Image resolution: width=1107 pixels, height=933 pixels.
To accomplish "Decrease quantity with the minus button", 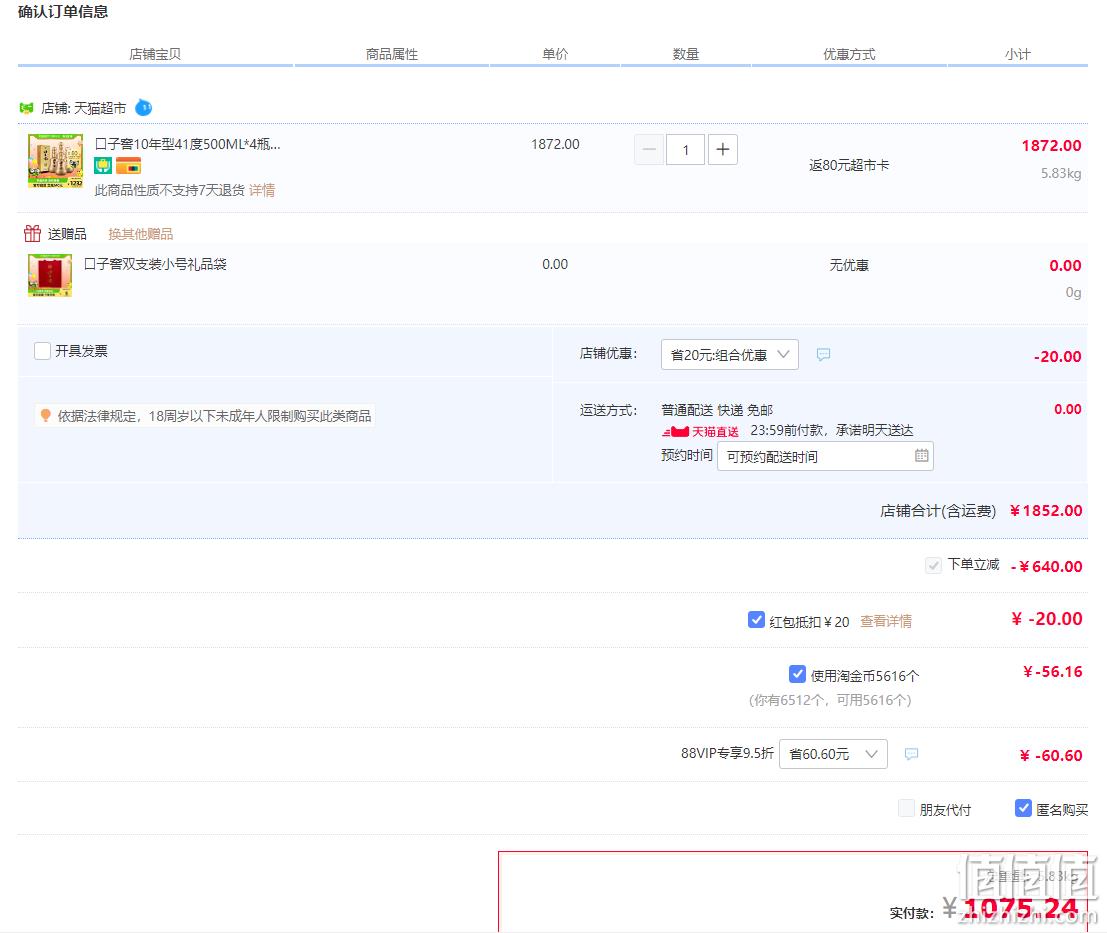I will 649,150.
